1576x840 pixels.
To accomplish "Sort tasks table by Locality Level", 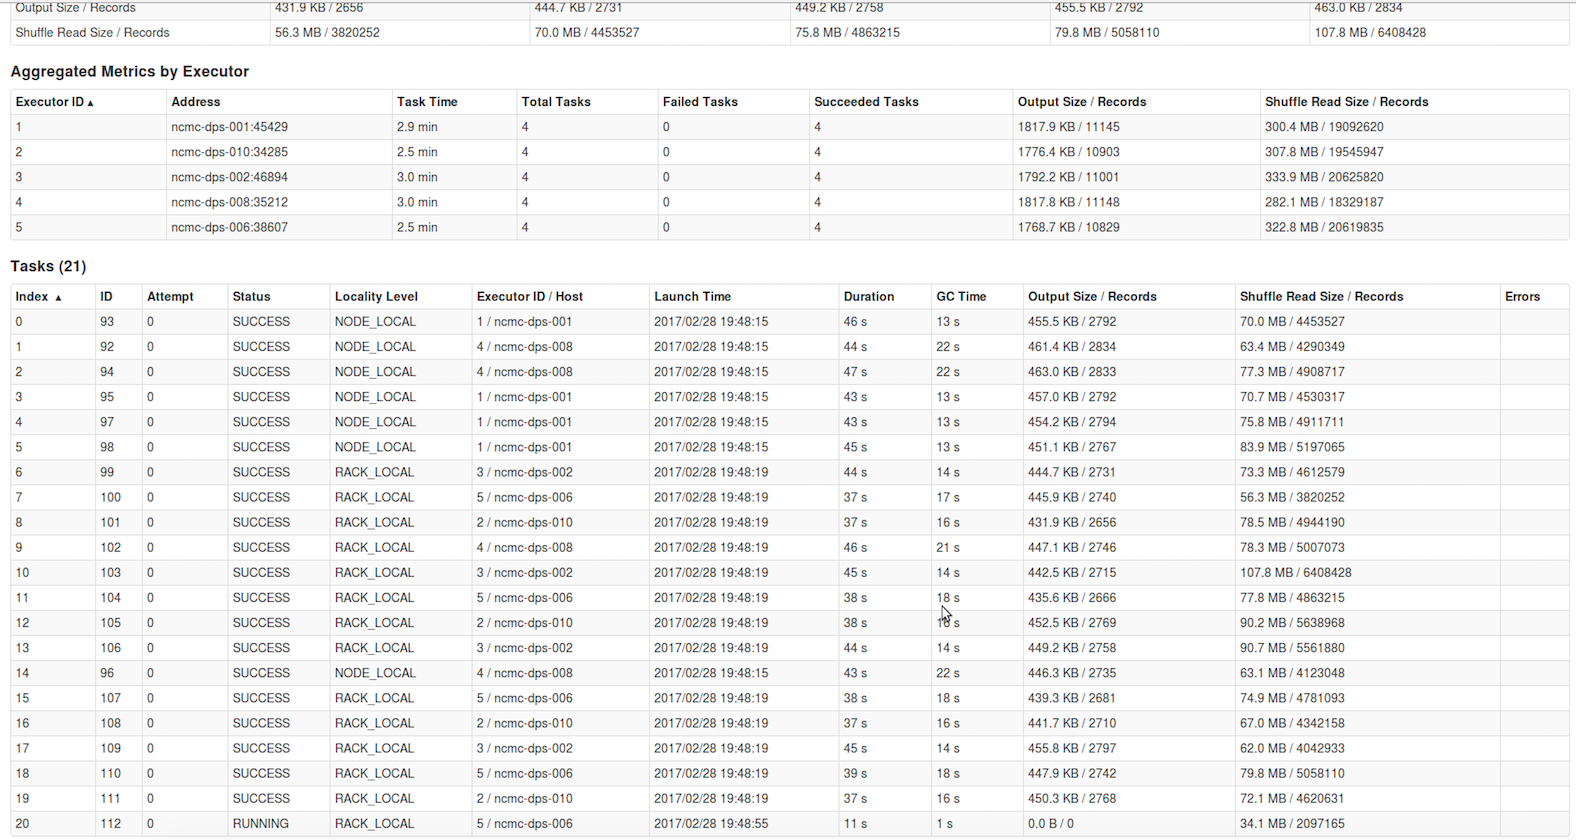I will pos(376,297).
